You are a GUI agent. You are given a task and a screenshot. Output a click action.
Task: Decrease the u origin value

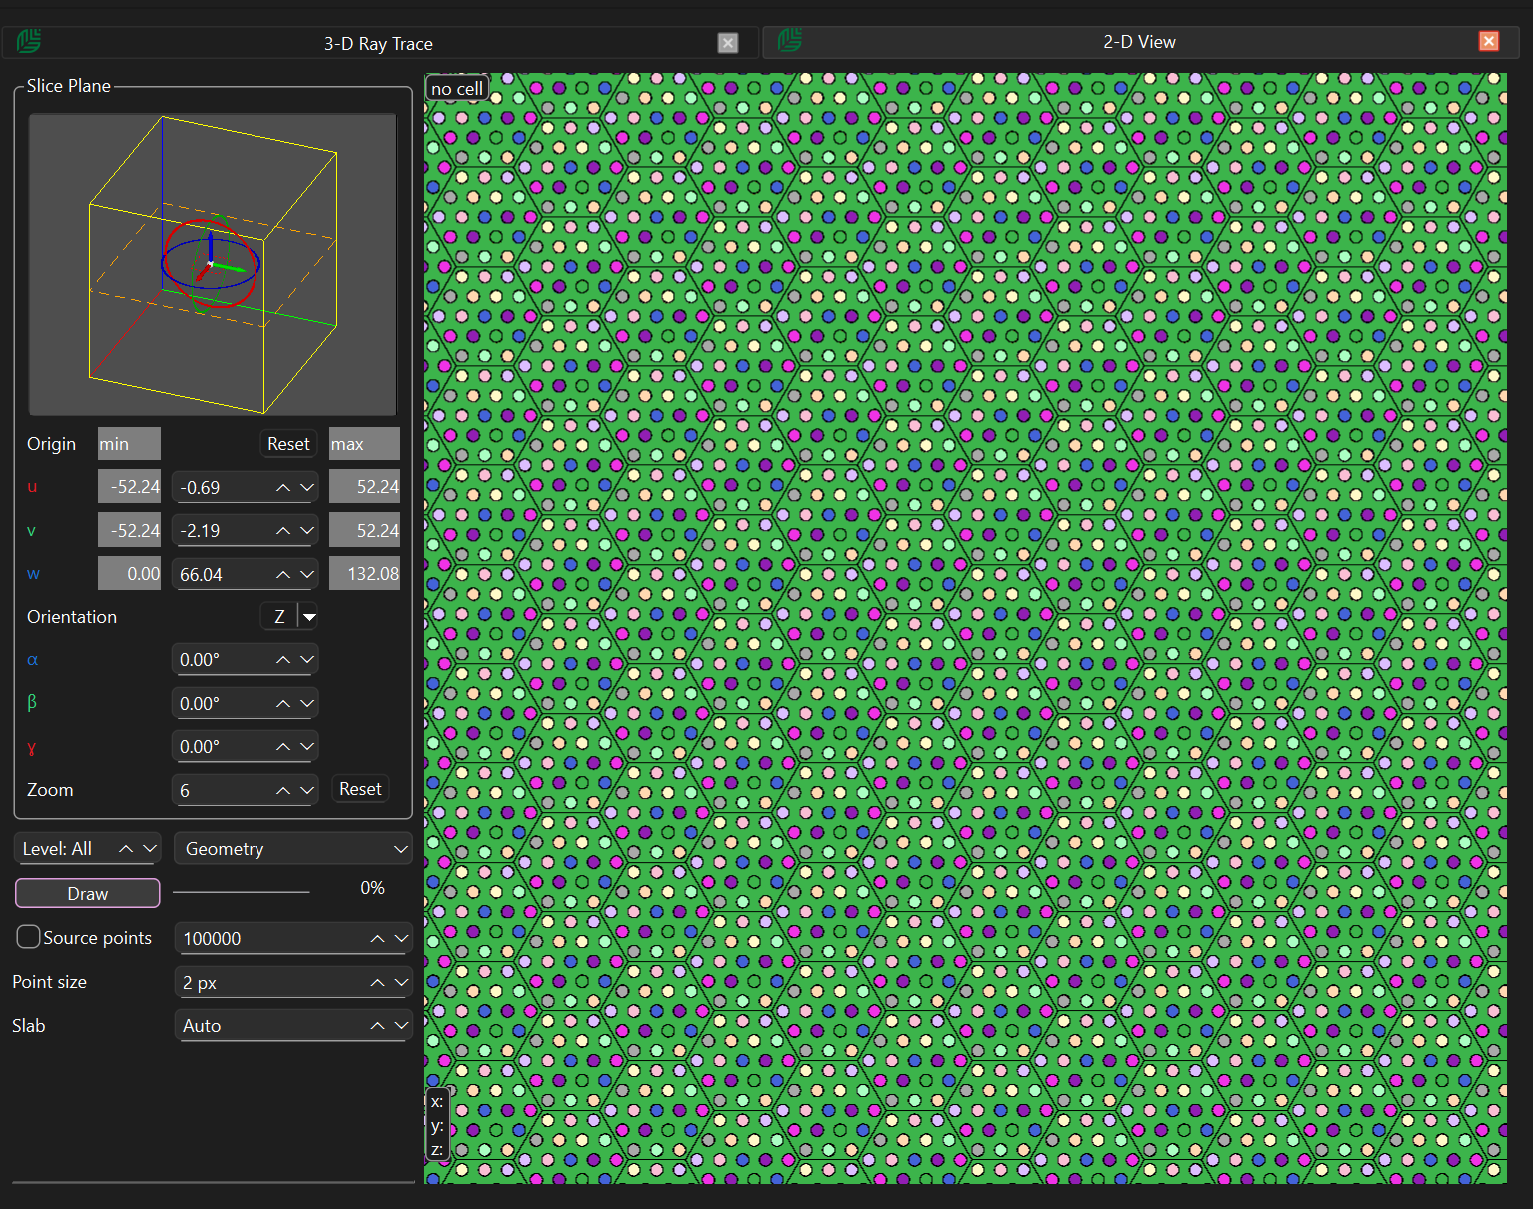307,487
